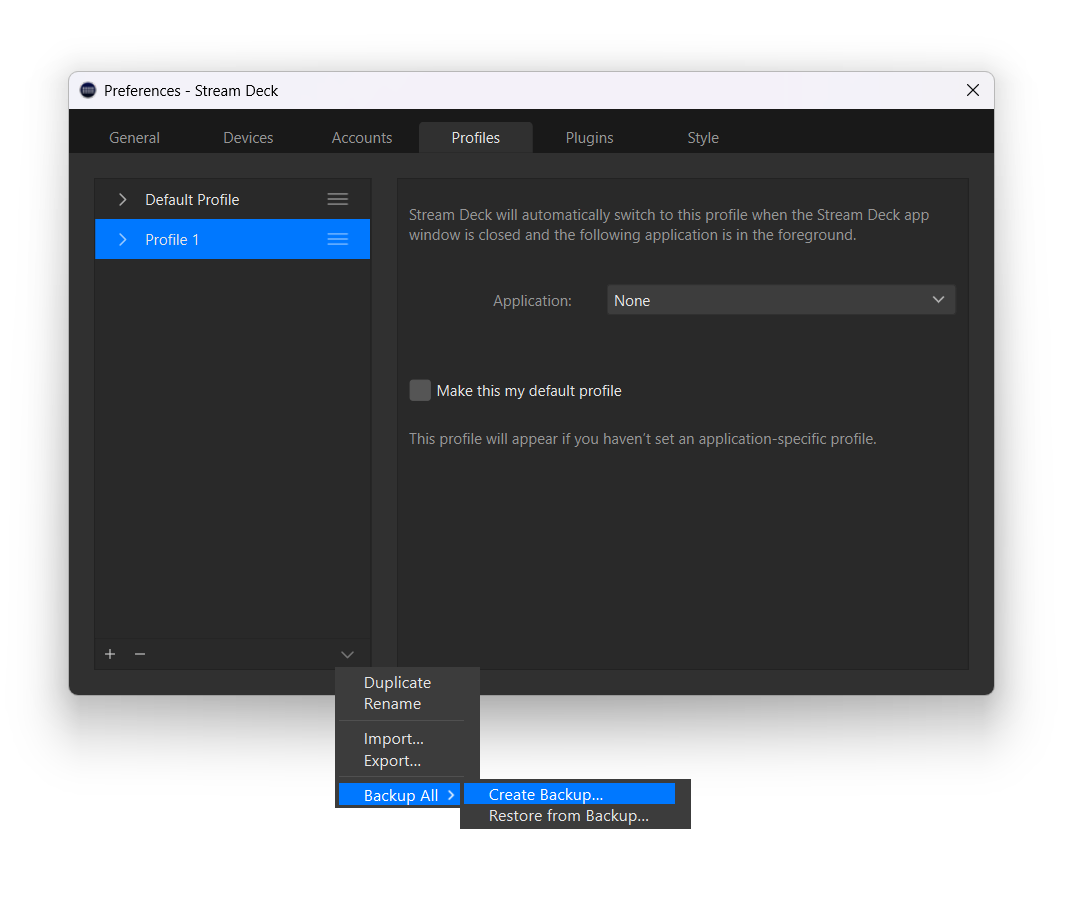Switch to the Devices tab

(x=248, y=137)
